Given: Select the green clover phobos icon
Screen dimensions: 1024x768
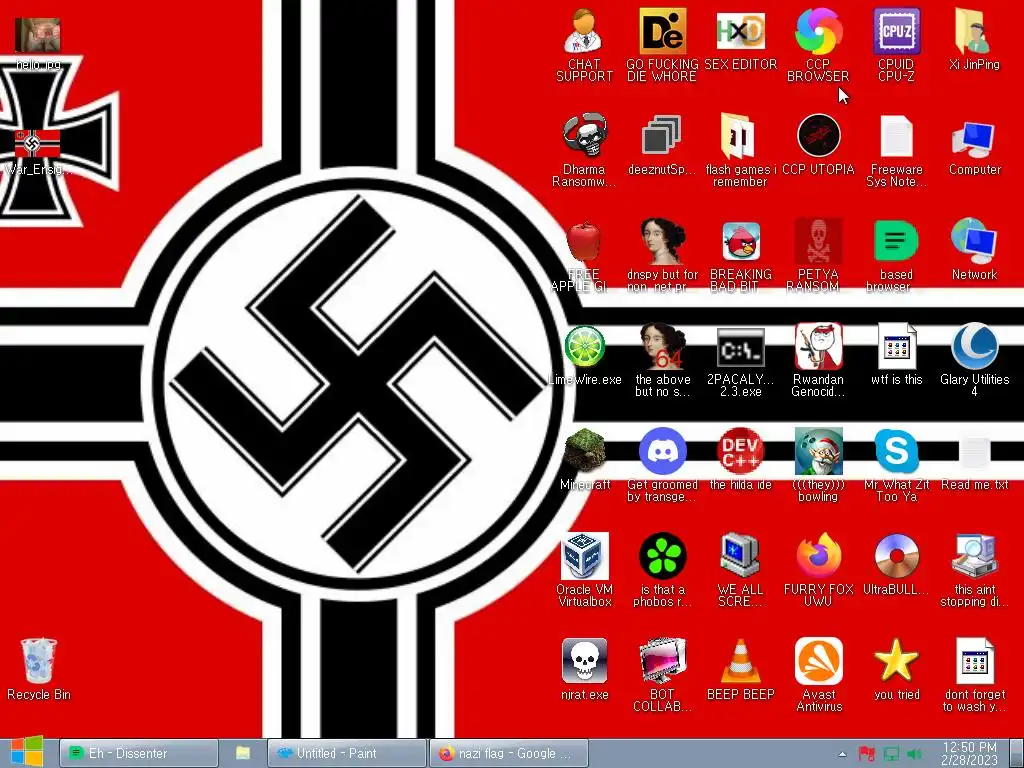Looking at the screenshot, I should click(x=662, y=556).
